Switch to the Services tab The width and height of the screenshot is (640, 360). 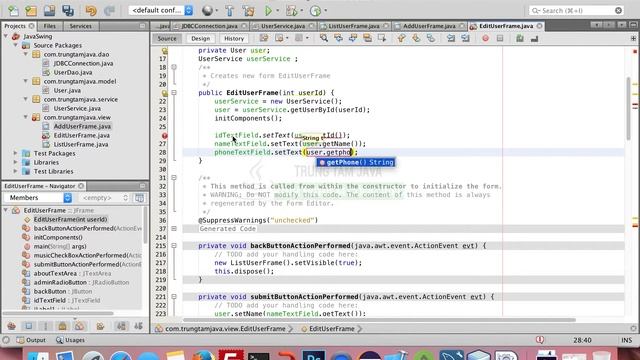pos(80,26)
